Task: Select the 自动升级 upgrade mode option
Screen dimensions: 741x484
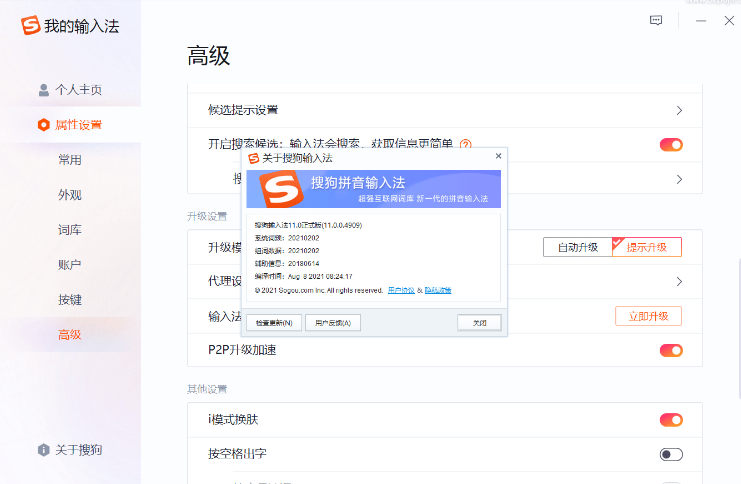Action: click(x=577, y=247)
